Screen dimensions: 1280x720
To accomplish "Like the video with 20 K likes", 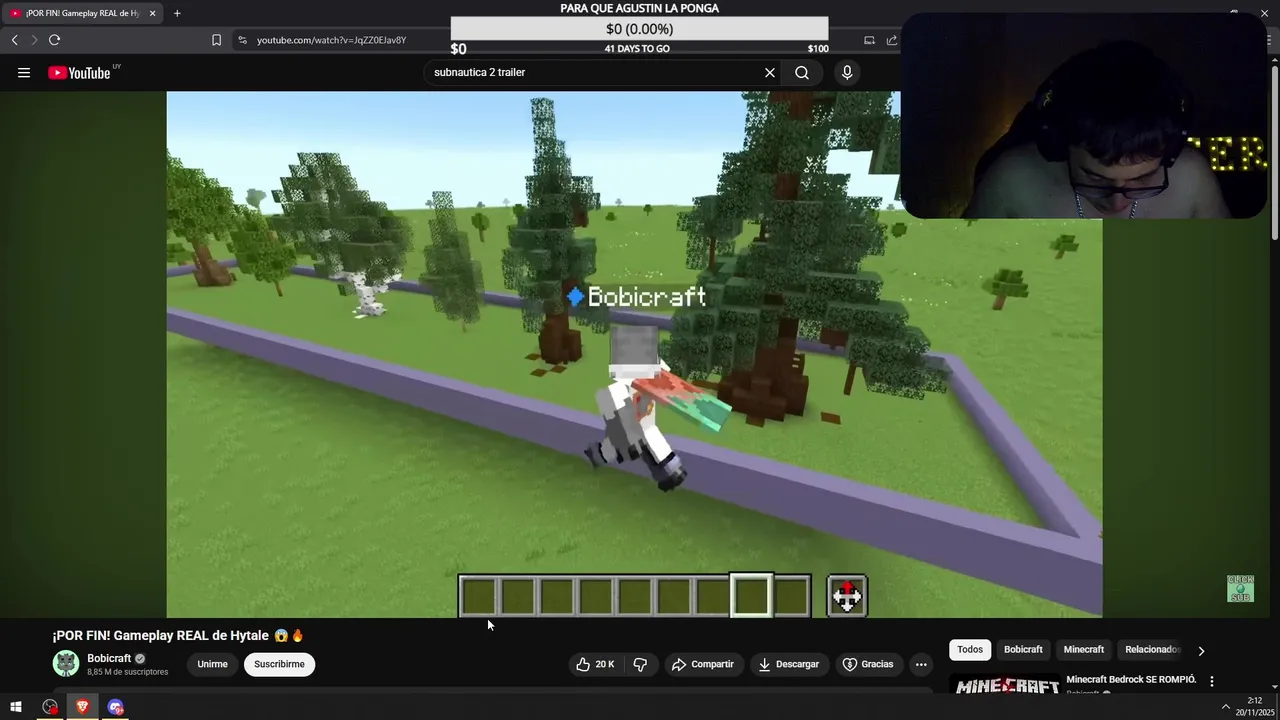I will click(595, 664).
